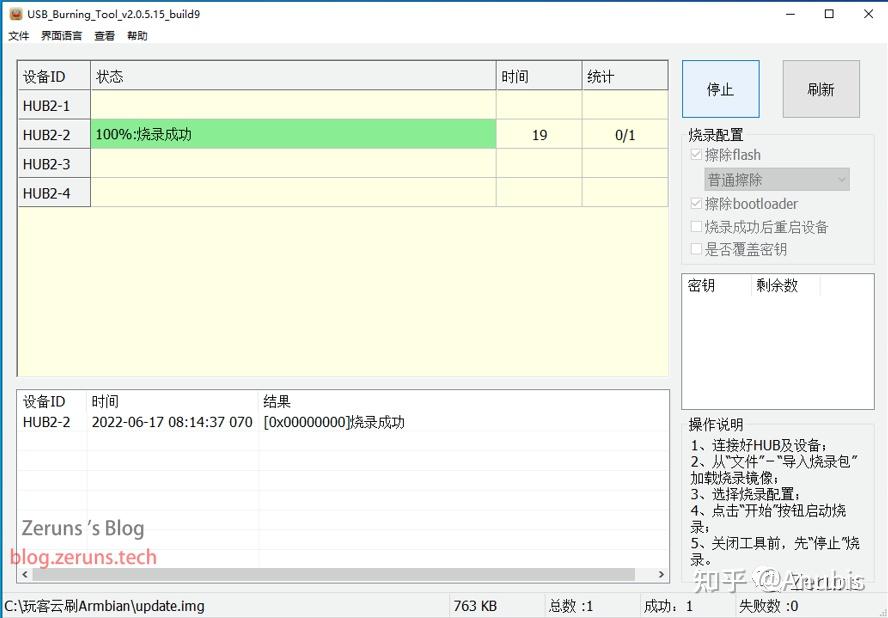Enable reboot after successful burning option
Image resolution: width=888 pixels, height=618 pixels.
click(696, 227)
